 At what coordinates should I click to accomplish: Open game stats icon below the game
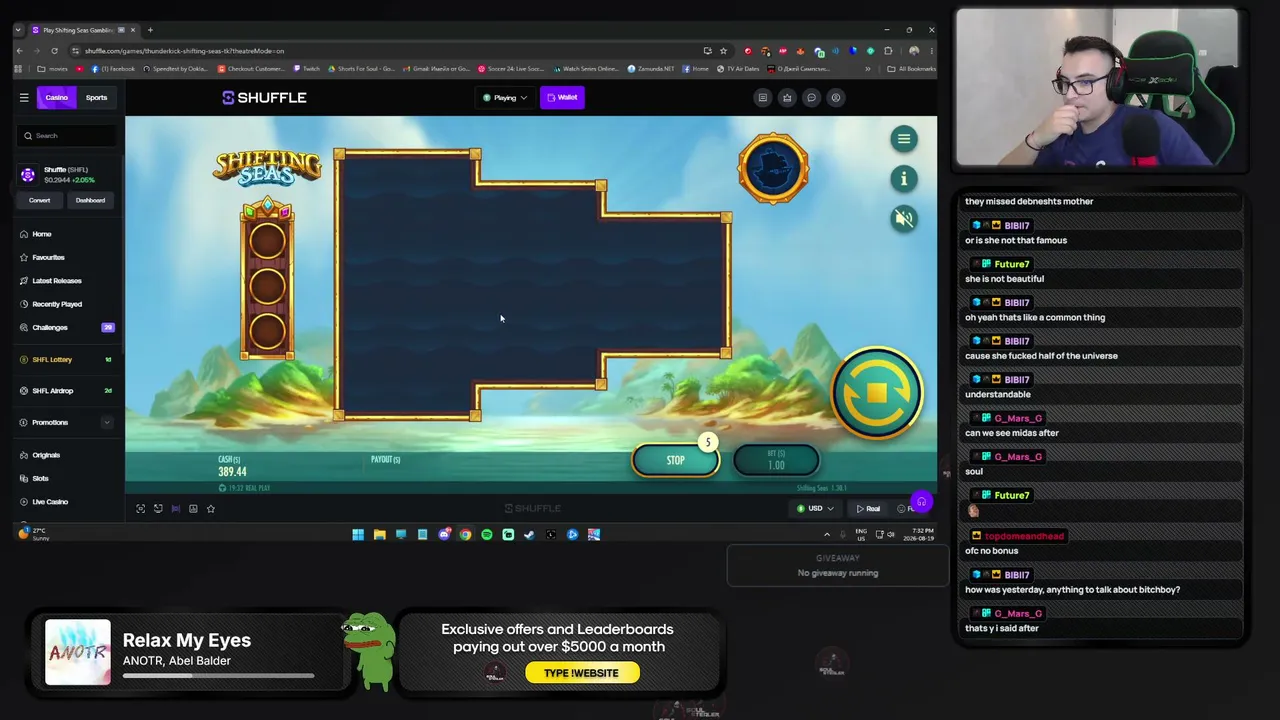pos(193,509)
